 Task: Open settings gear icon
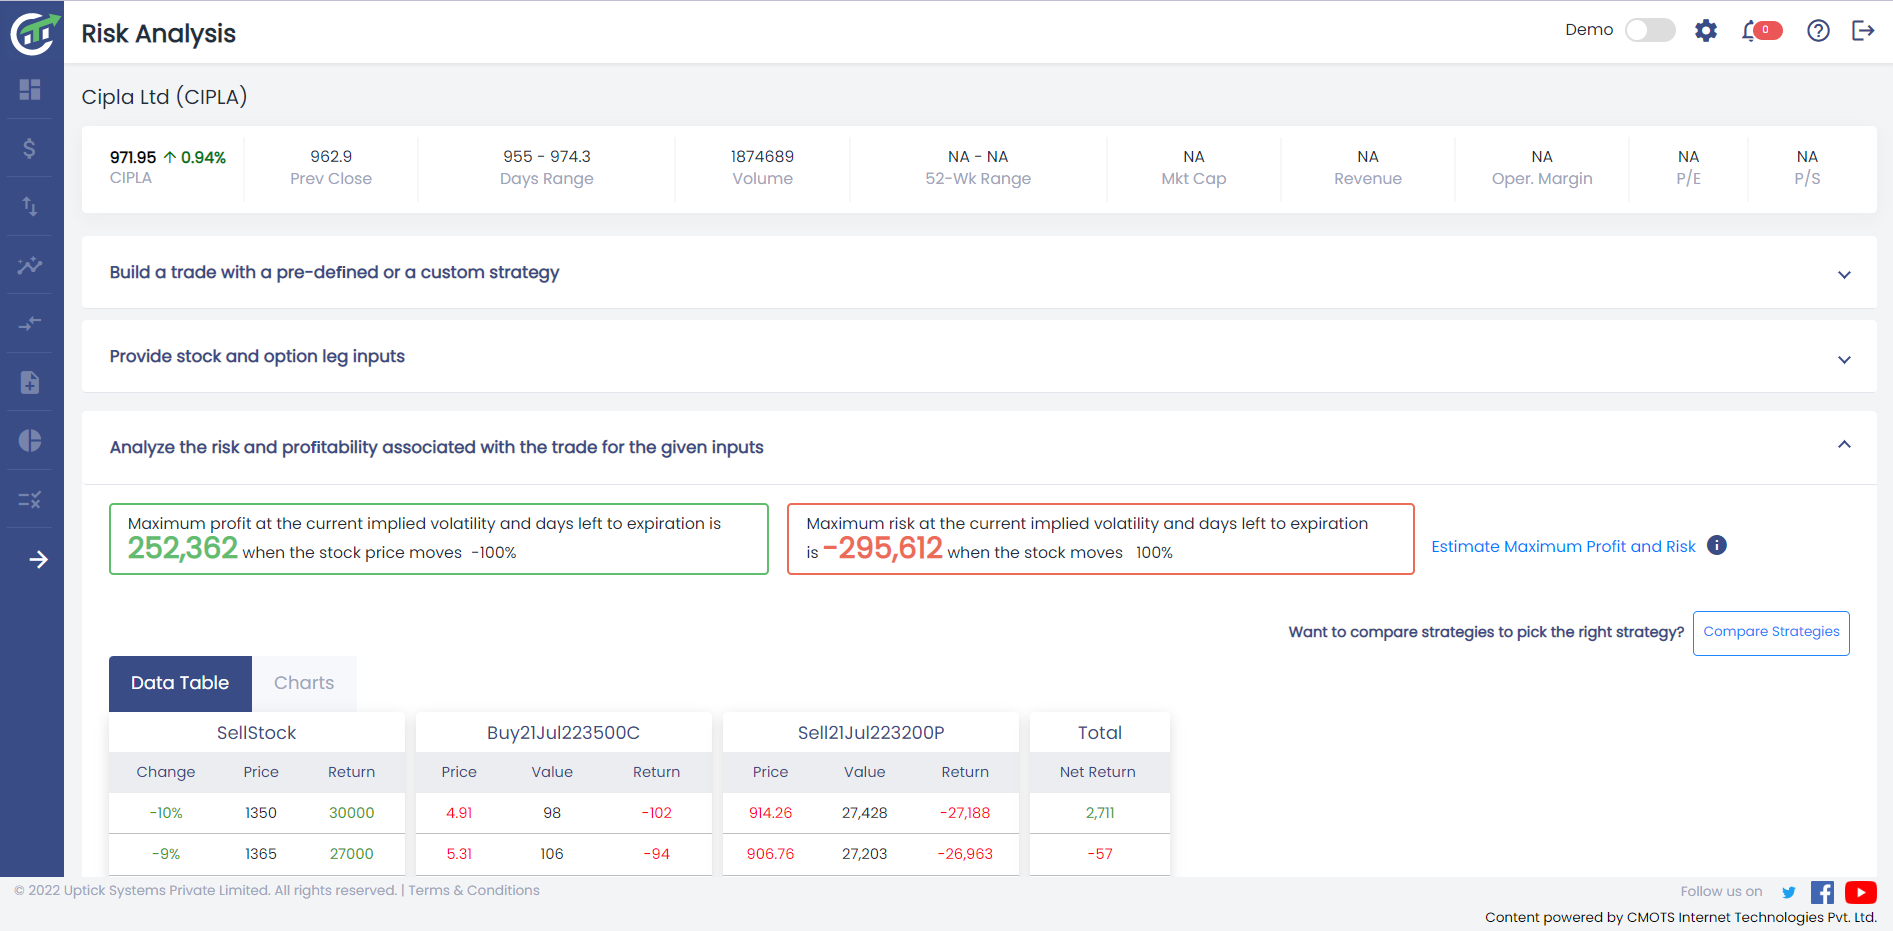coord(1706,31)
